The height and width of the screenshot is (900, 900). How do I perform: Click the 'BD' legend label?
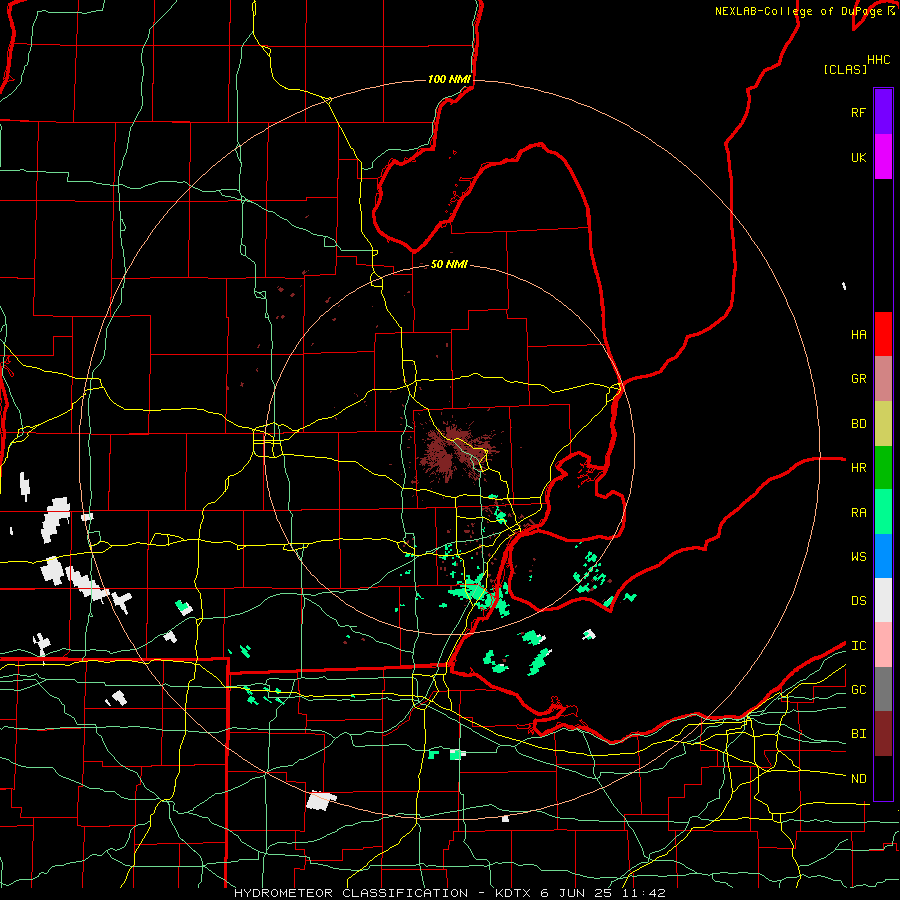tap(859, 424)
